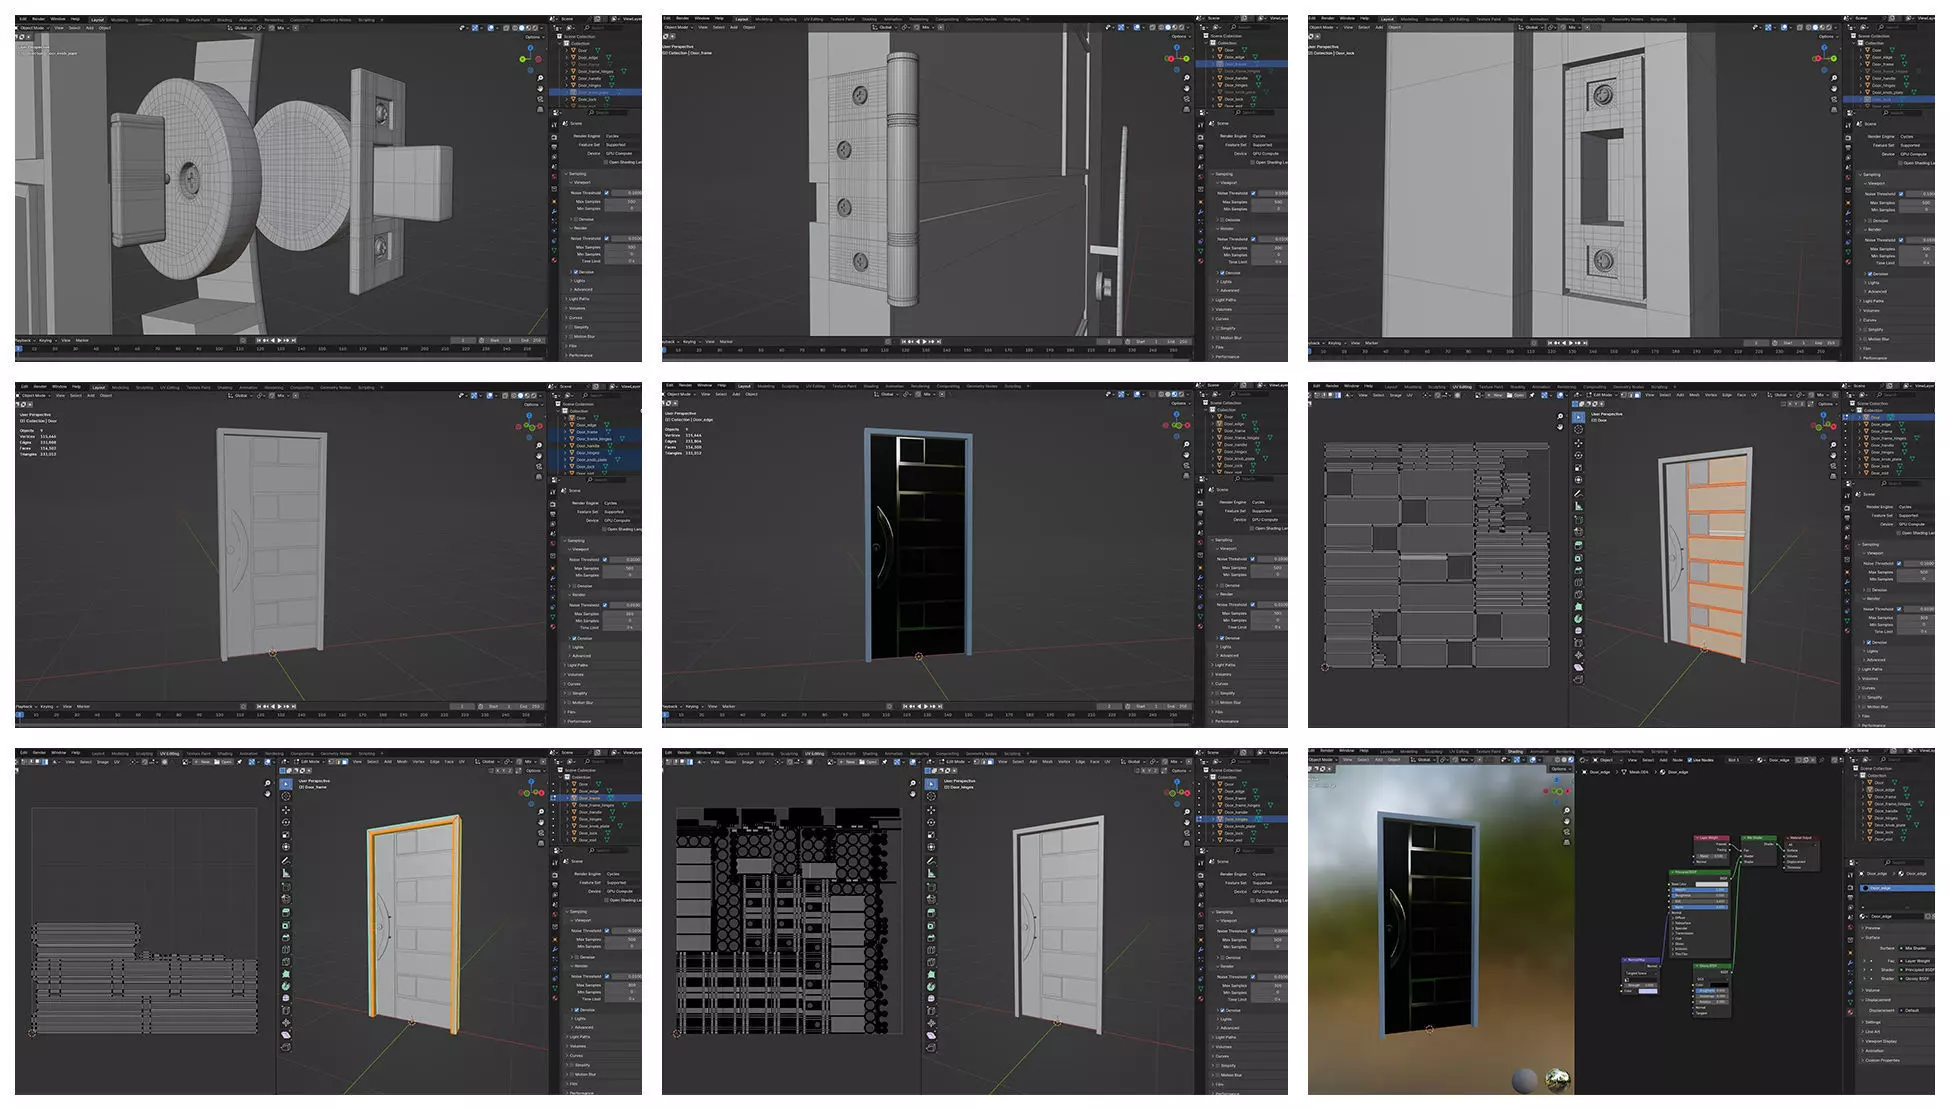Image resolution: width=1950 pixels, height=1110 pixels.
Task: Toggle X-ray icon in knob close-up viewport header
Action: click(506, 28)
